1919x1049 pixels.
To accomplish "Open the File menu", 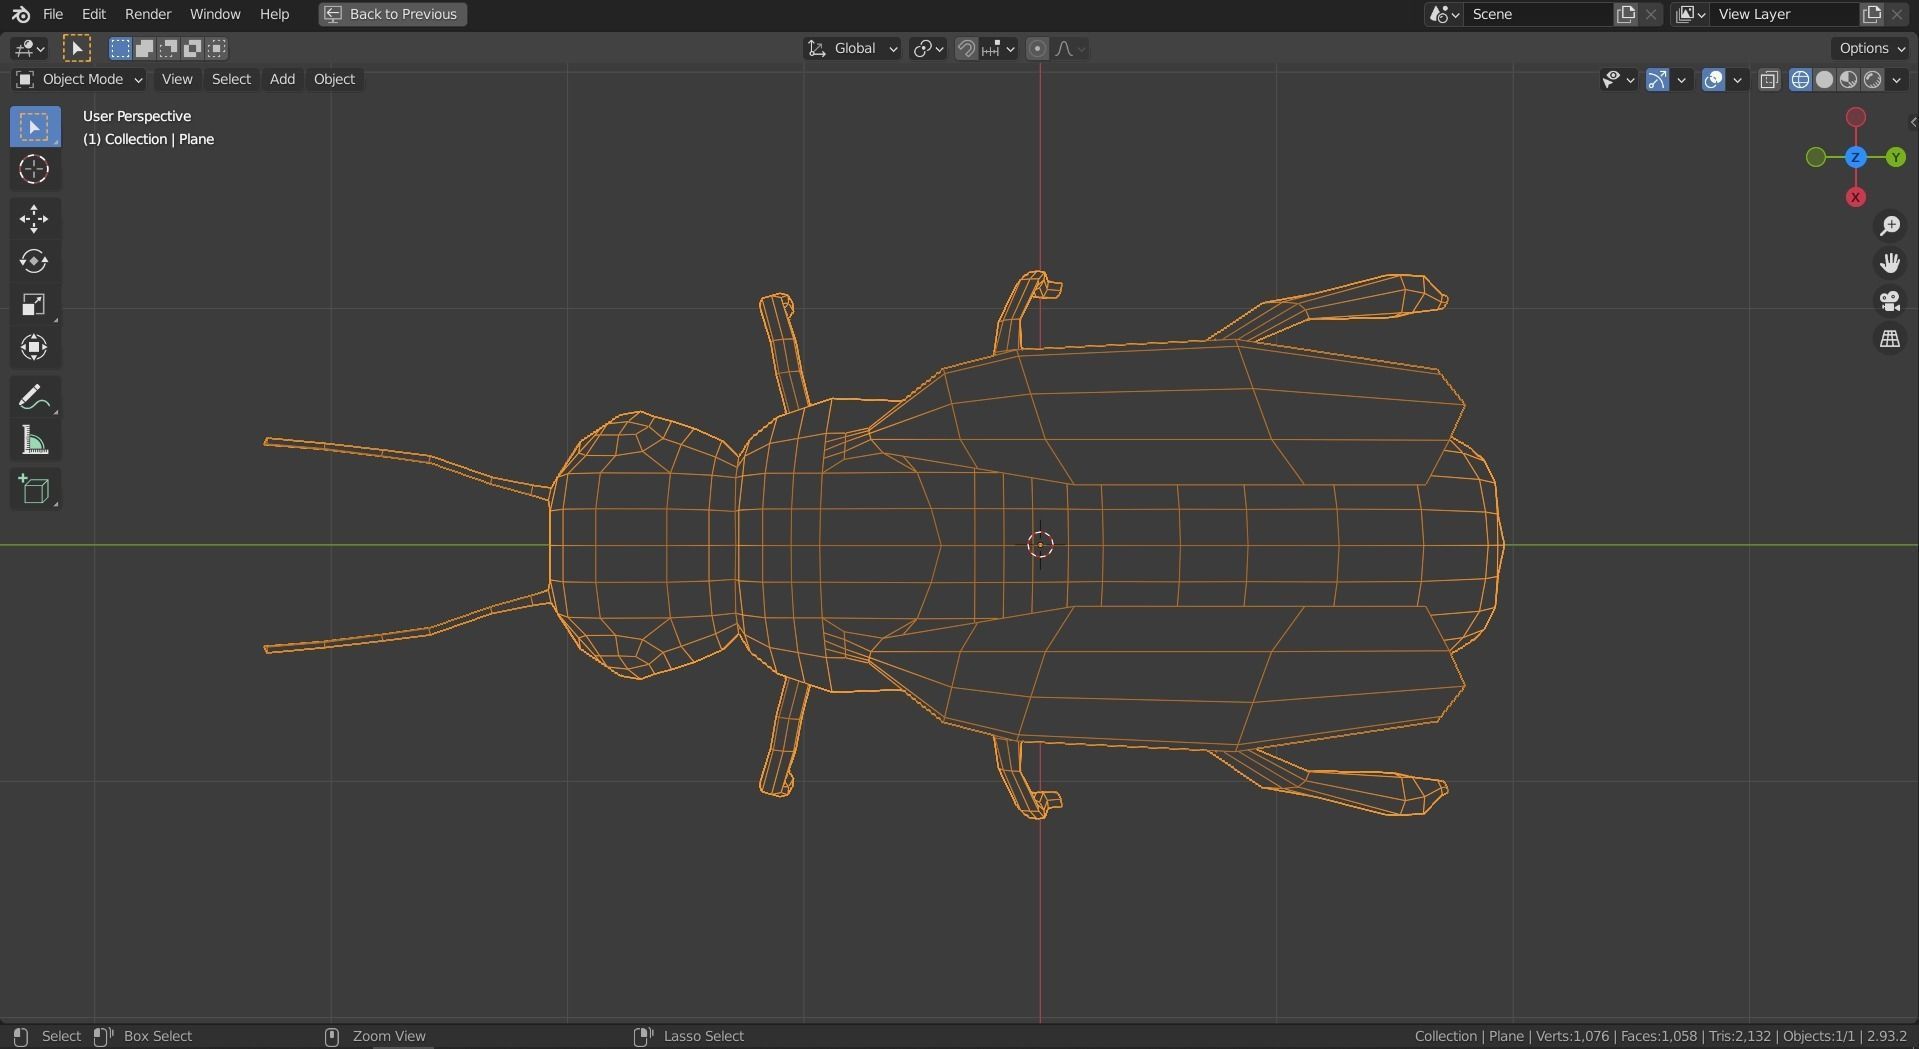I will pos(53,14).
